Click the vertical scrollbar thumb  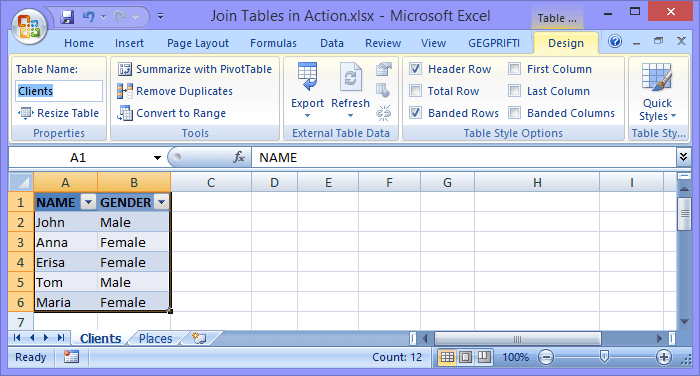click(684, 213)
